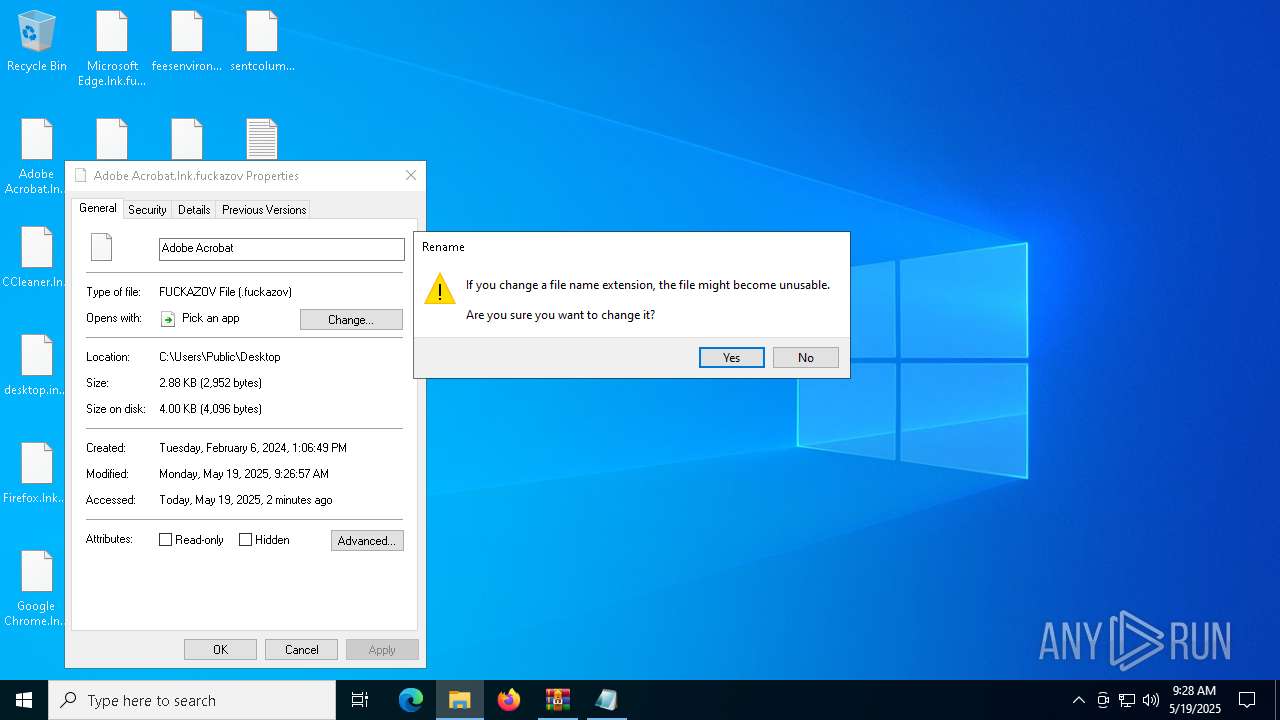The height and width of the screenshot is (720, 1280).
Task: Open the WinRAR taskbar icon
Action: [558, 700]
